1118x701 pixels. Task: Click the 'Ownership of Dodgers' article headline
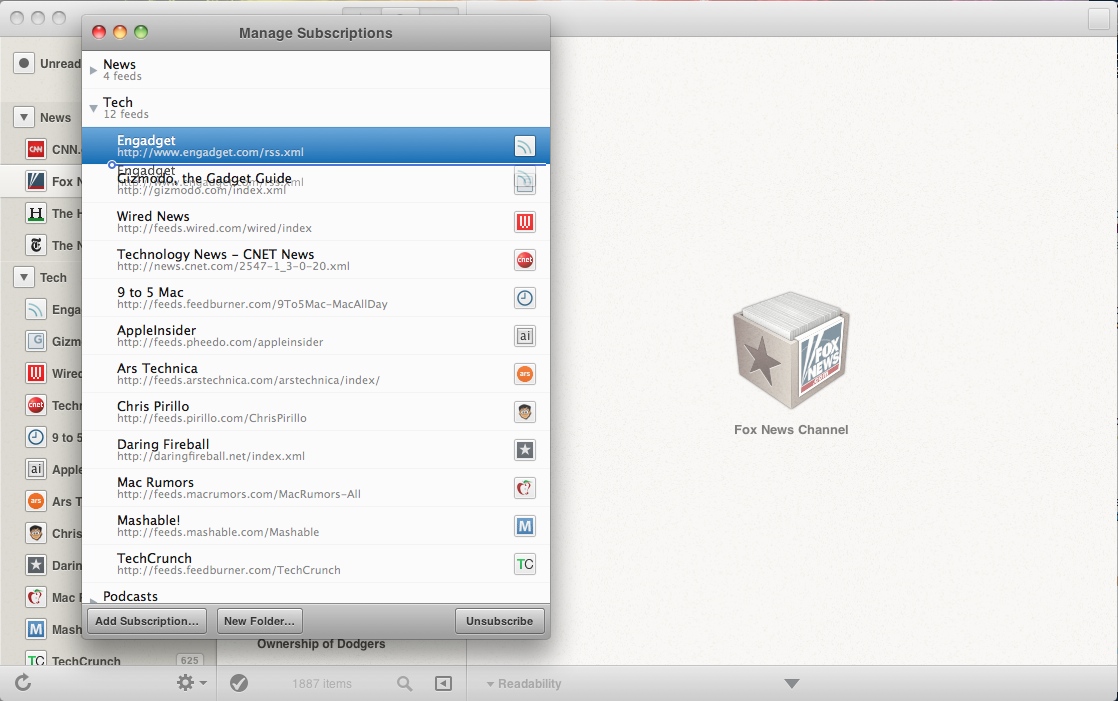tap(321, 644)
